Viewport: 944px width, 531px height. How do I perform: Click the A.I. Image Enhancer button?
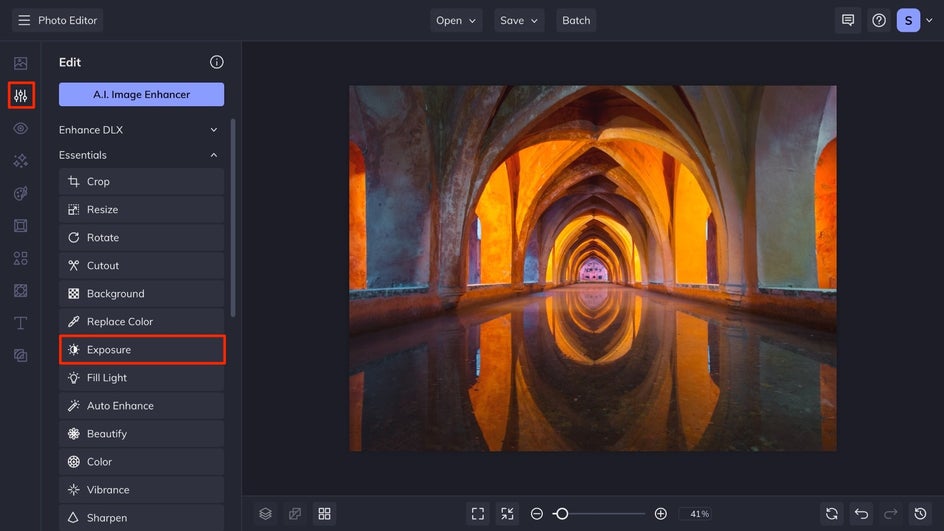(142, 94)
